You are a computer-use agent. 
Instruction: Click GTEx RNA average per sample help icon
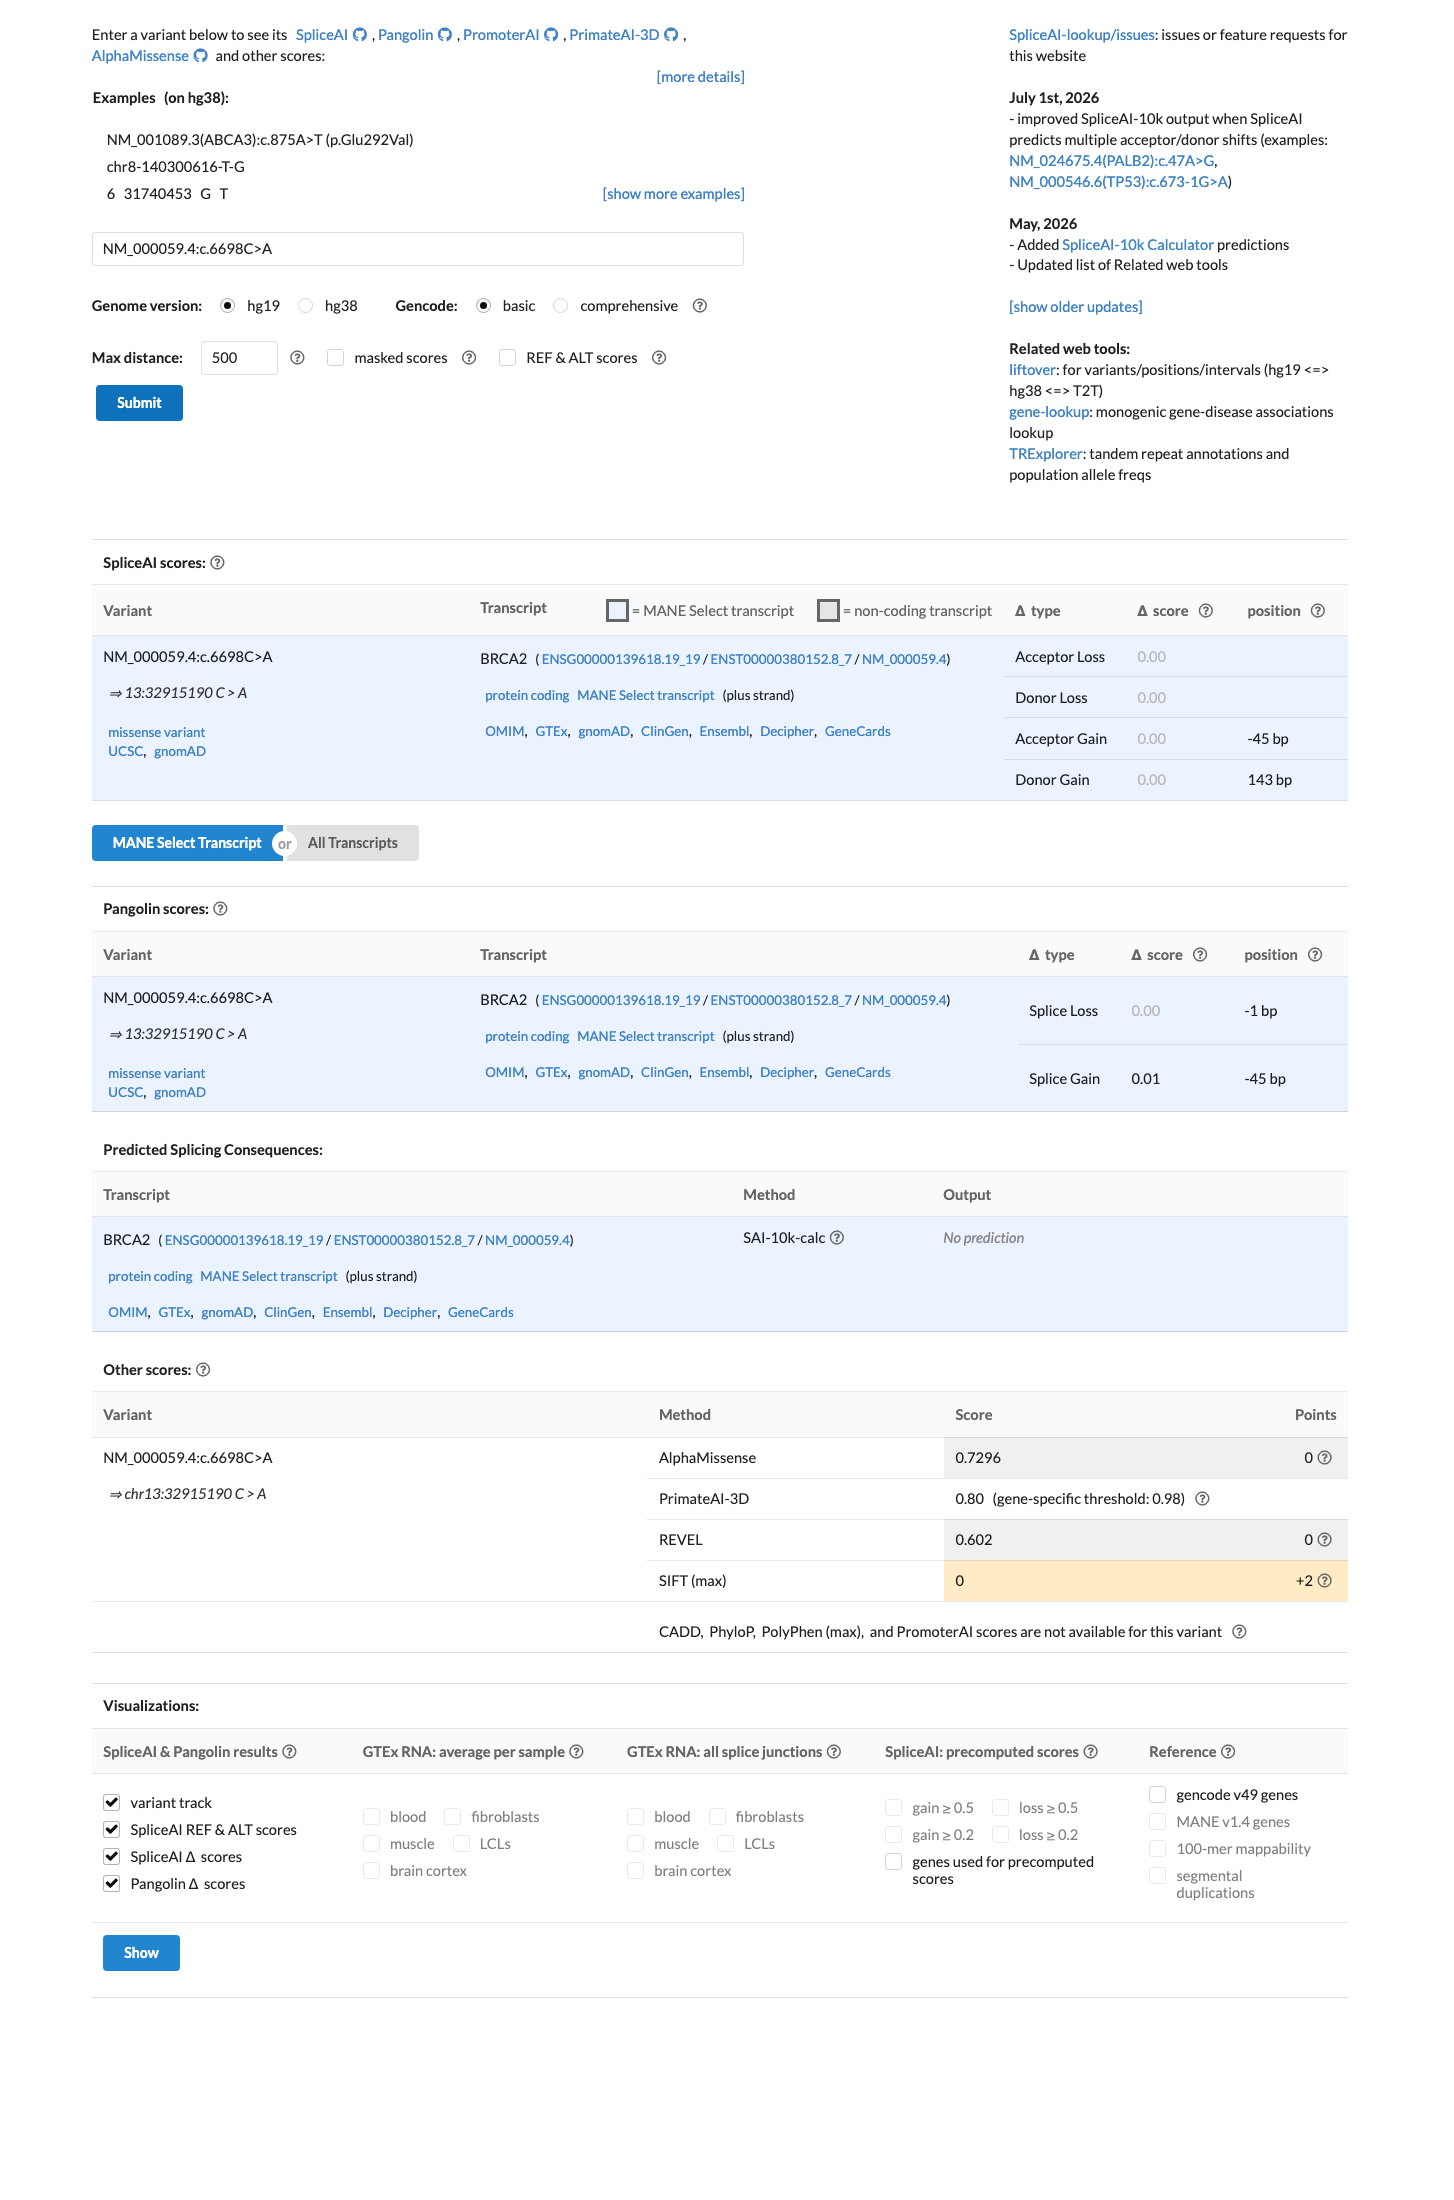[576, 1752]
